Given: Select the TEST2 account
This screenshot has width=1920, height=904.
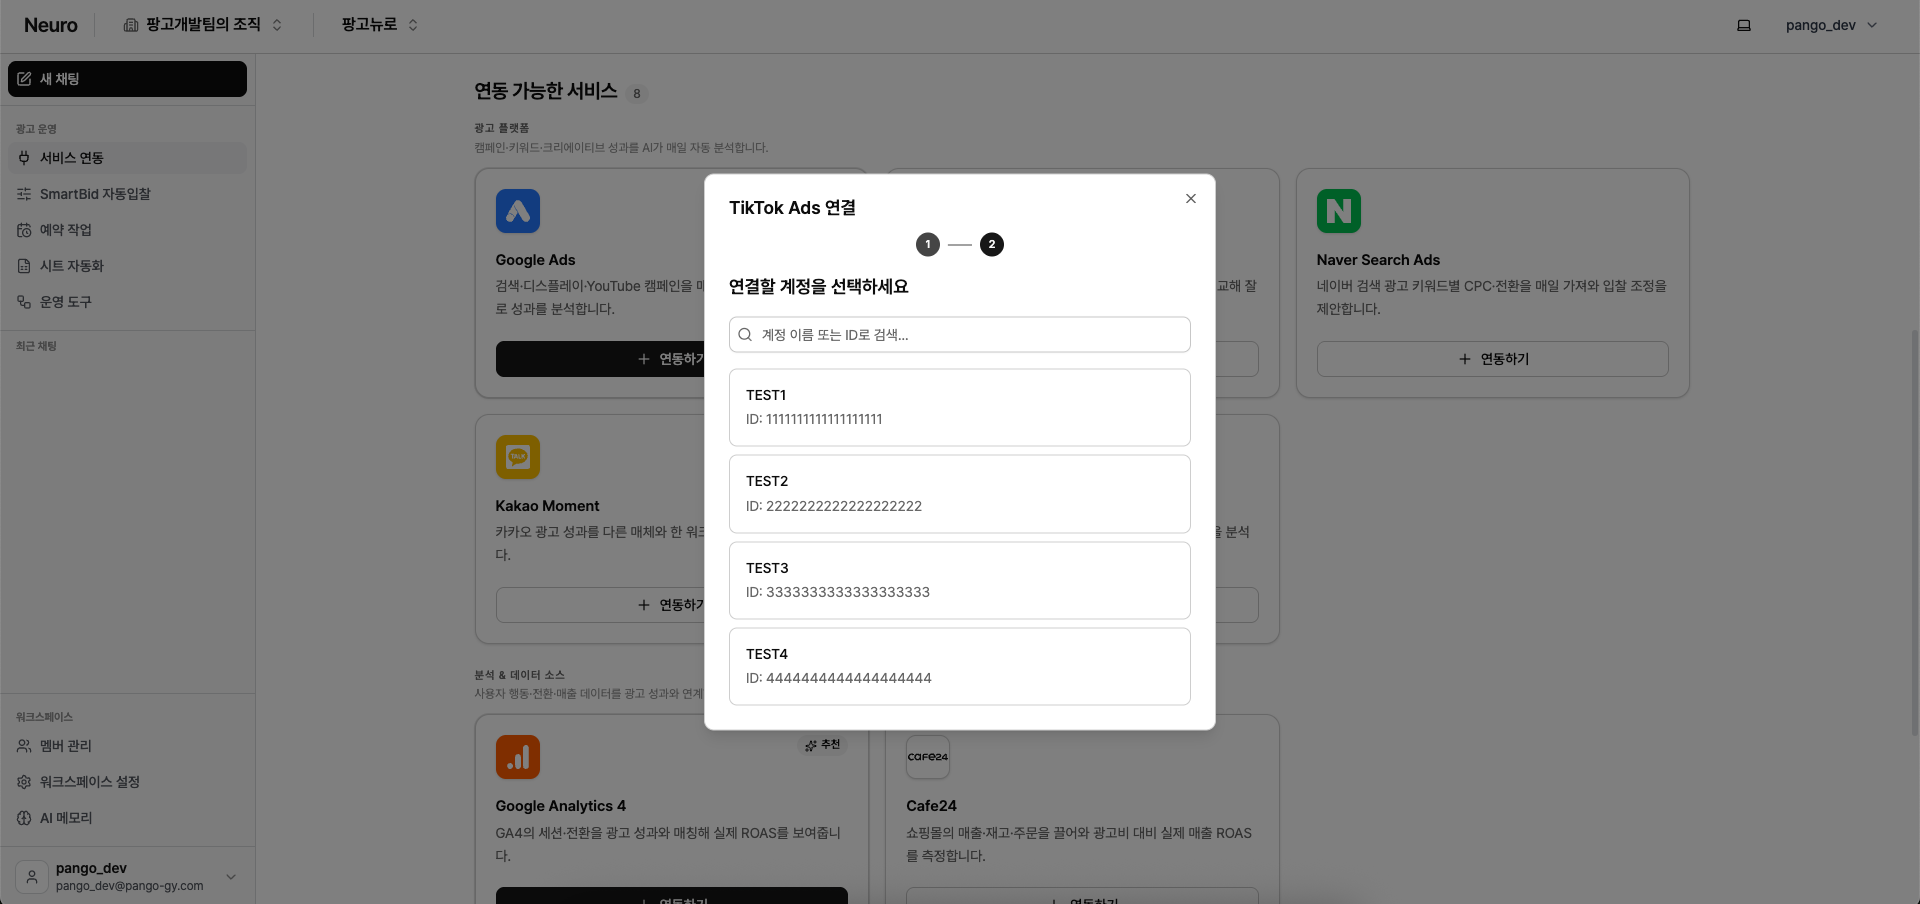Looking at the screenshot, I should tap(959, 494).
